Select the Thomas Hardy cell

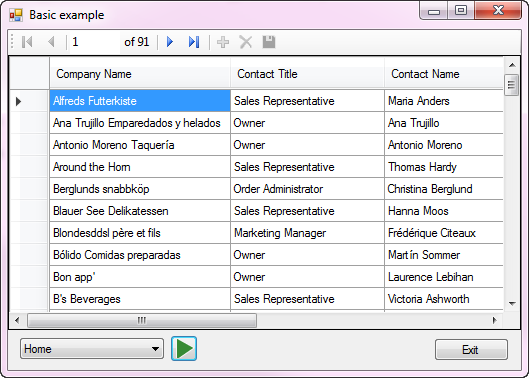tap(444, 167)
